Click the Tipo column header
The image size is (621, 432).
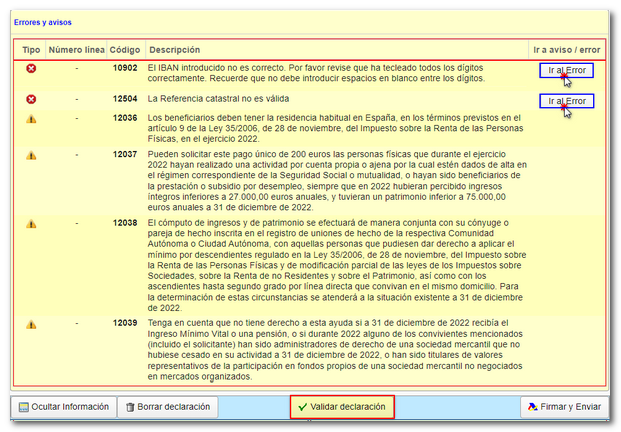(x=31, y=49)
